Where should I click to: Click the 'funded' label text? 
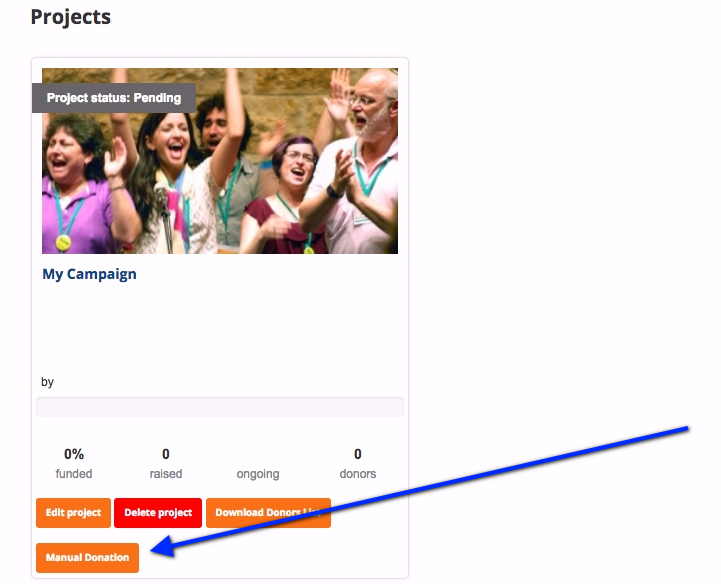(x=74, y=474)
